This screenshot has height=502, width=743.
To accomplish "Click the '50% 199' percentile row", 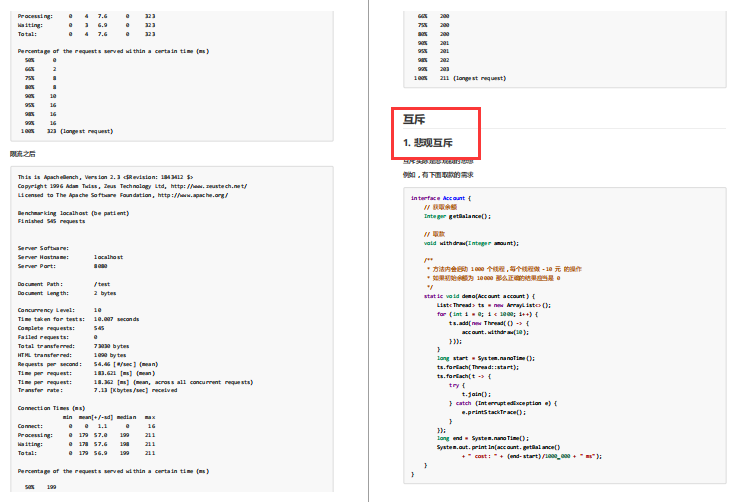I will pyautogui.click(x=40, y=487).
